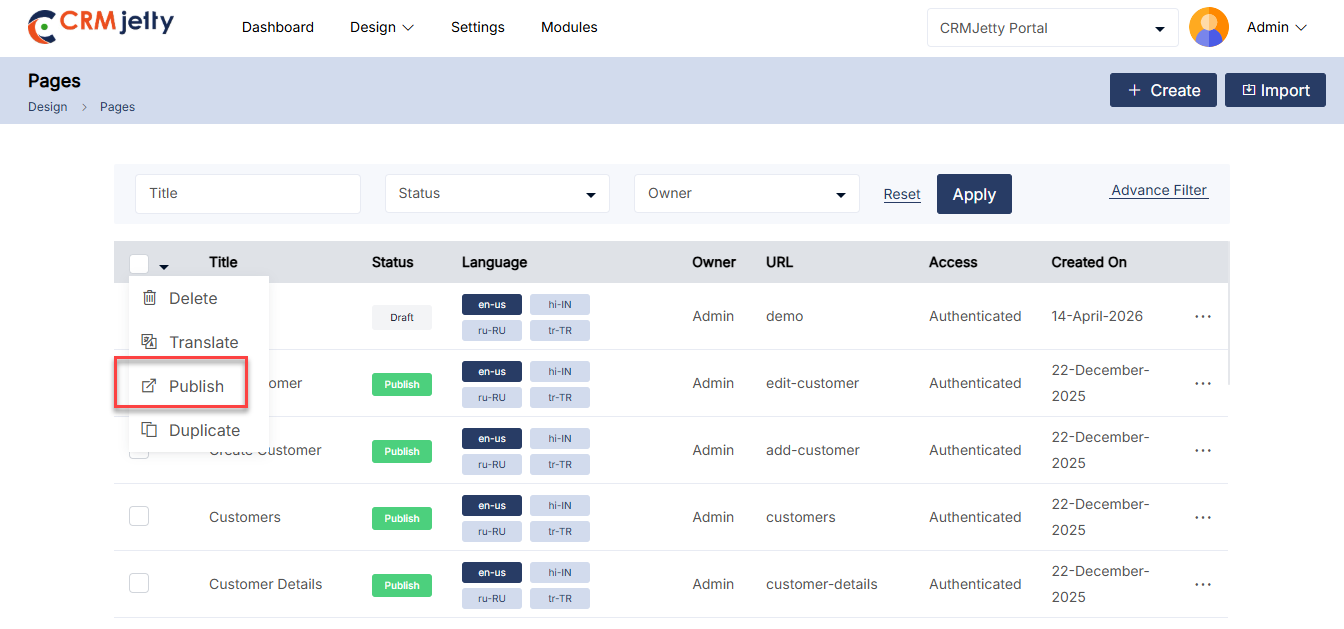
Task: Open the Modules menu item
Action: (x=569, y=27)
